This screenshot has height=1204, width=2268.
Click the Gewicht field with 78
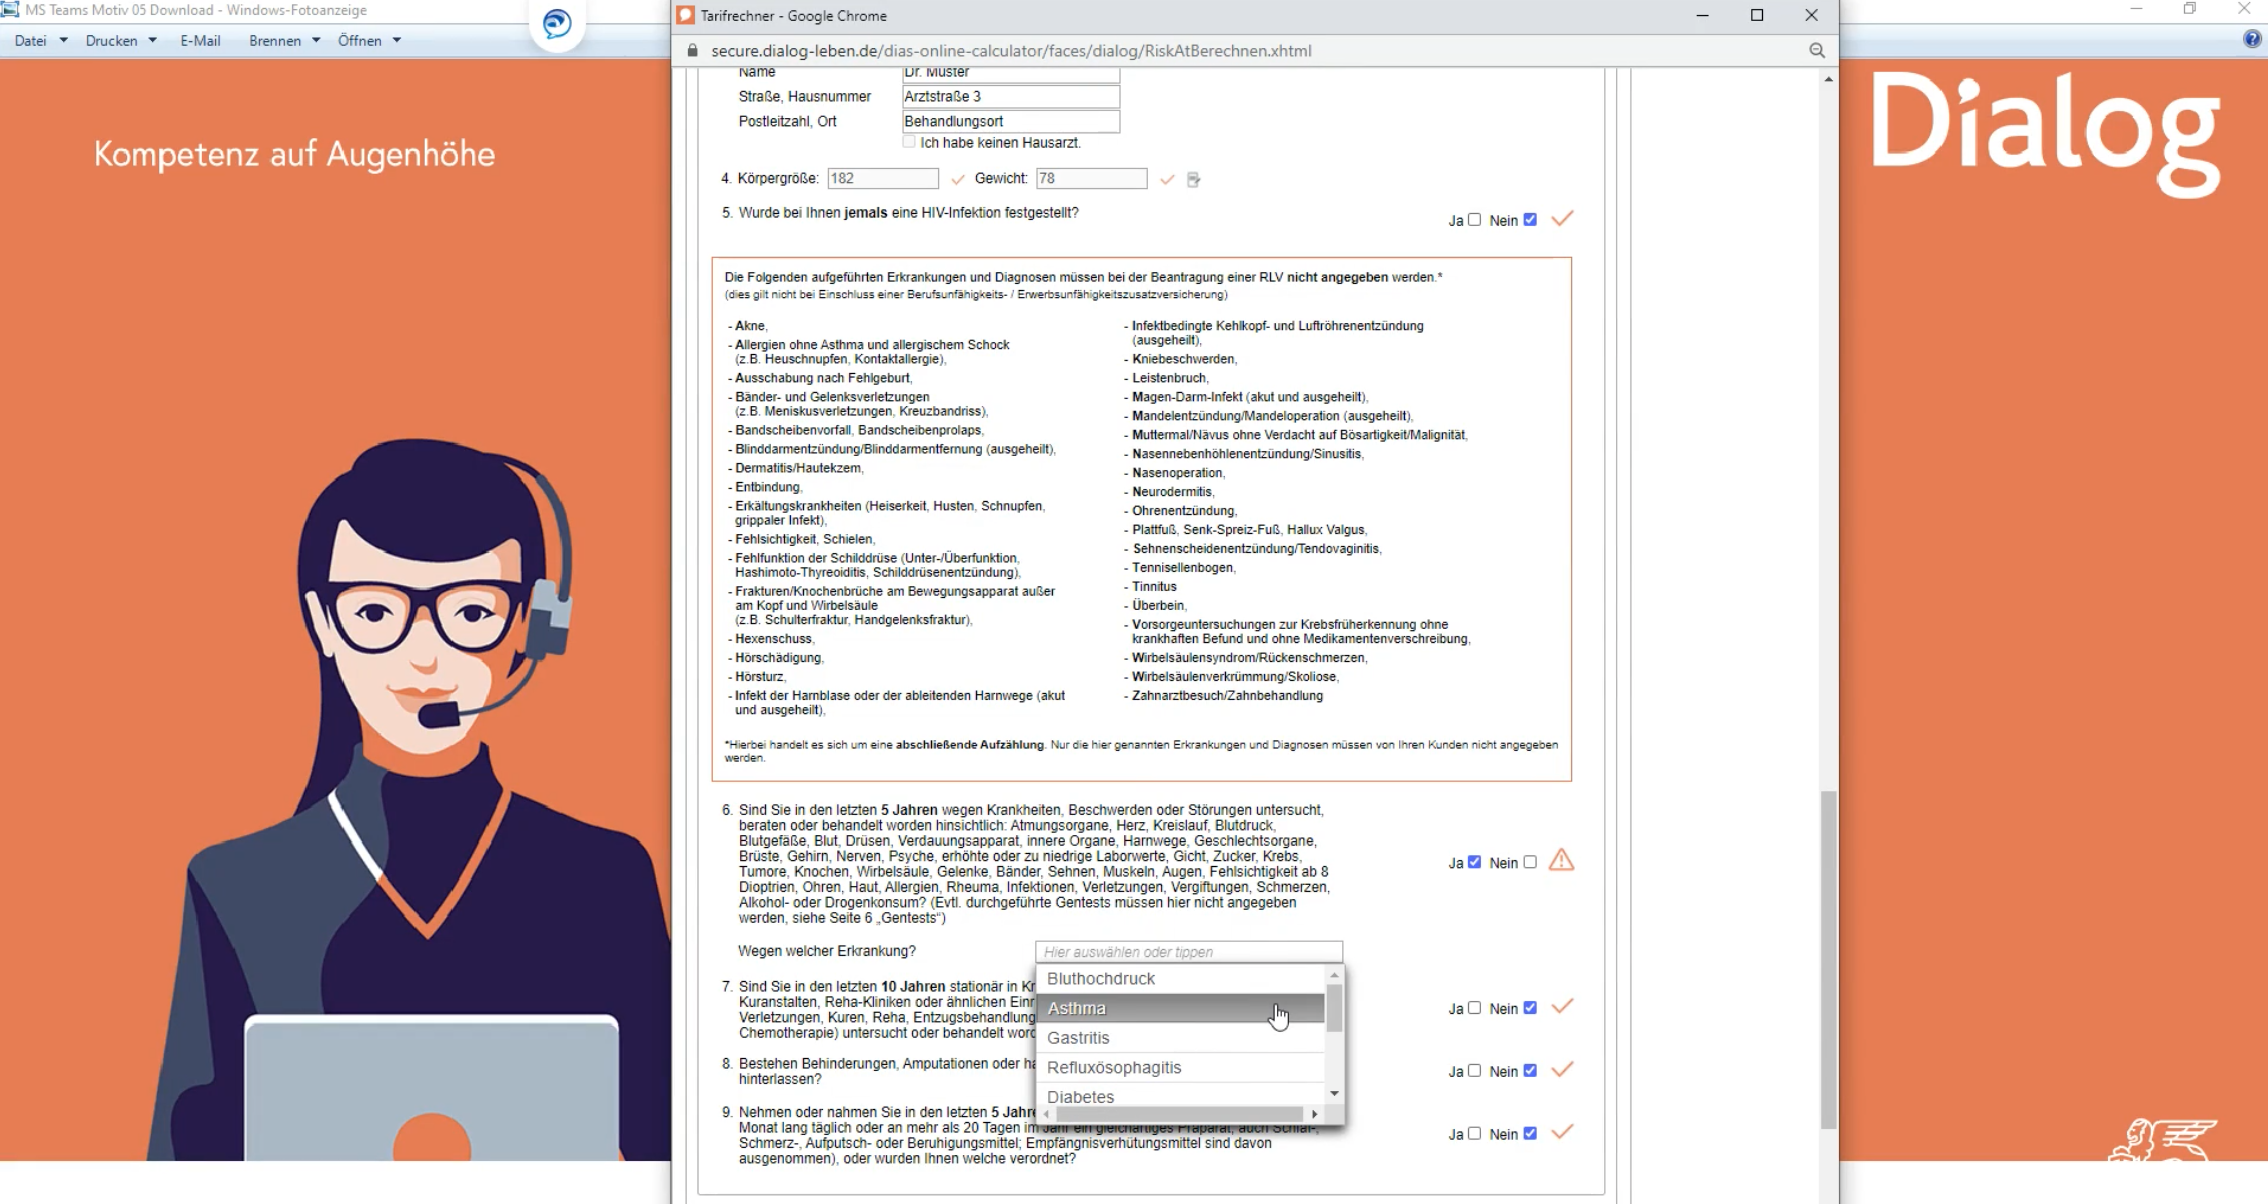tap(1091, 178)
